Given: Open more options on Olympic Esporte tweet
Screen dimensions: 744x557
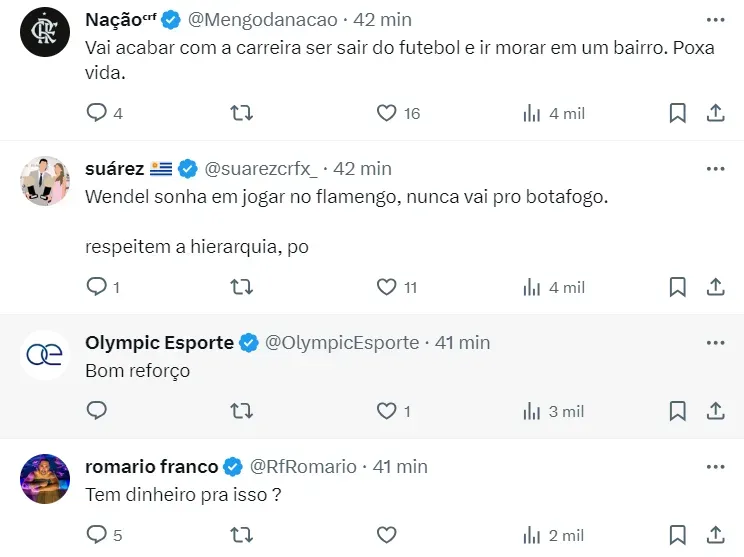Looking at the screenshot, I should (x=715, y=342).
